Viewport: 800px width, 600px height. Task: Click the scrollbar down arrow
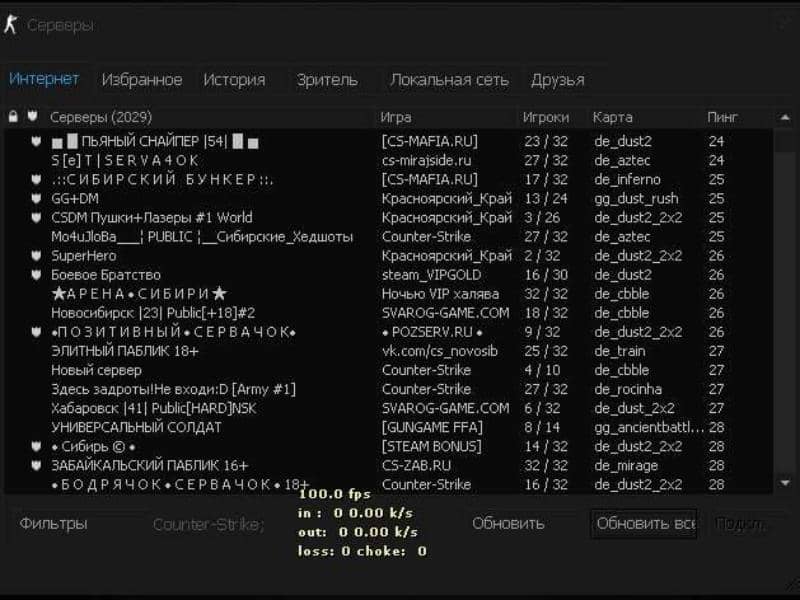coord(785,483)
